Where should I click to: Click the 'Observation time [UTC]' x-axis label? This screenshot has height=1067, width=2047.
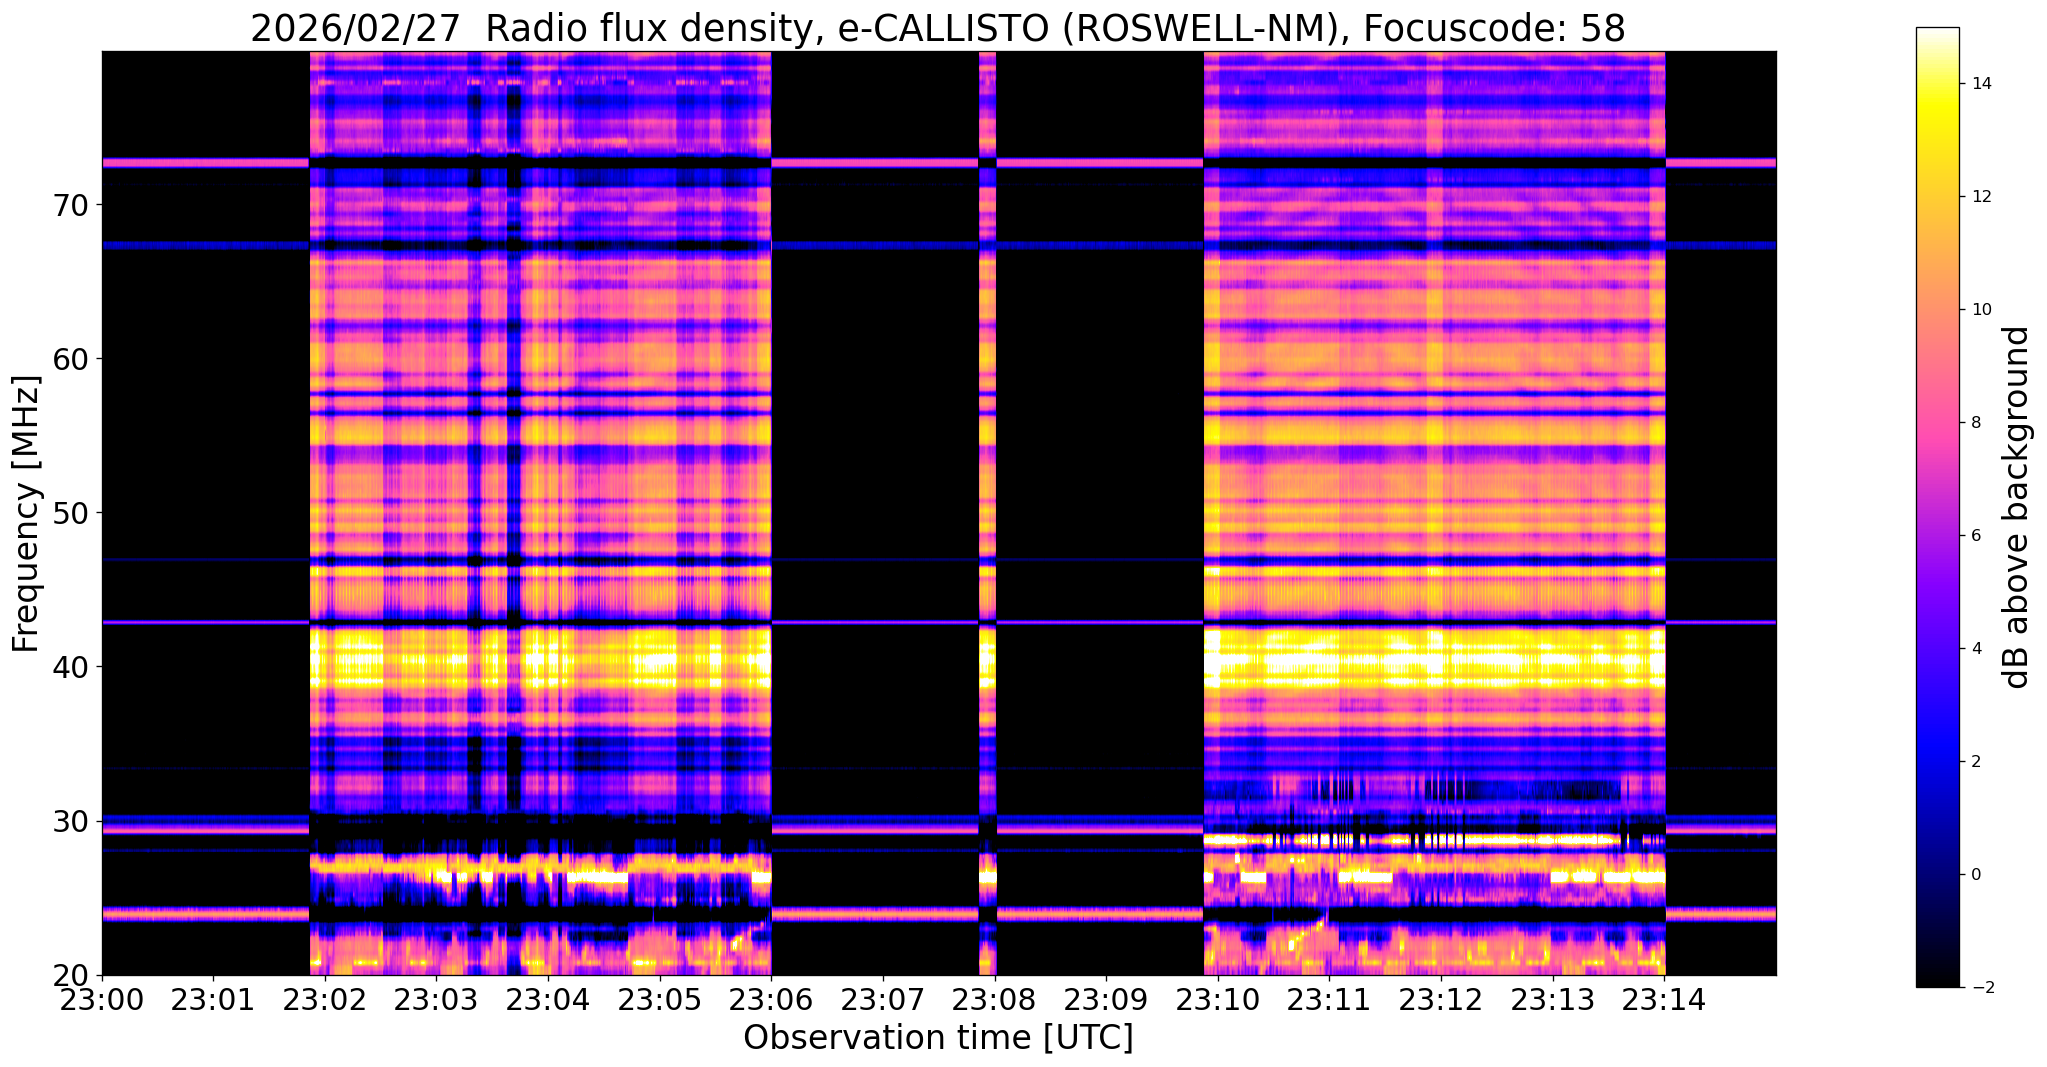tap(938, 1038)
